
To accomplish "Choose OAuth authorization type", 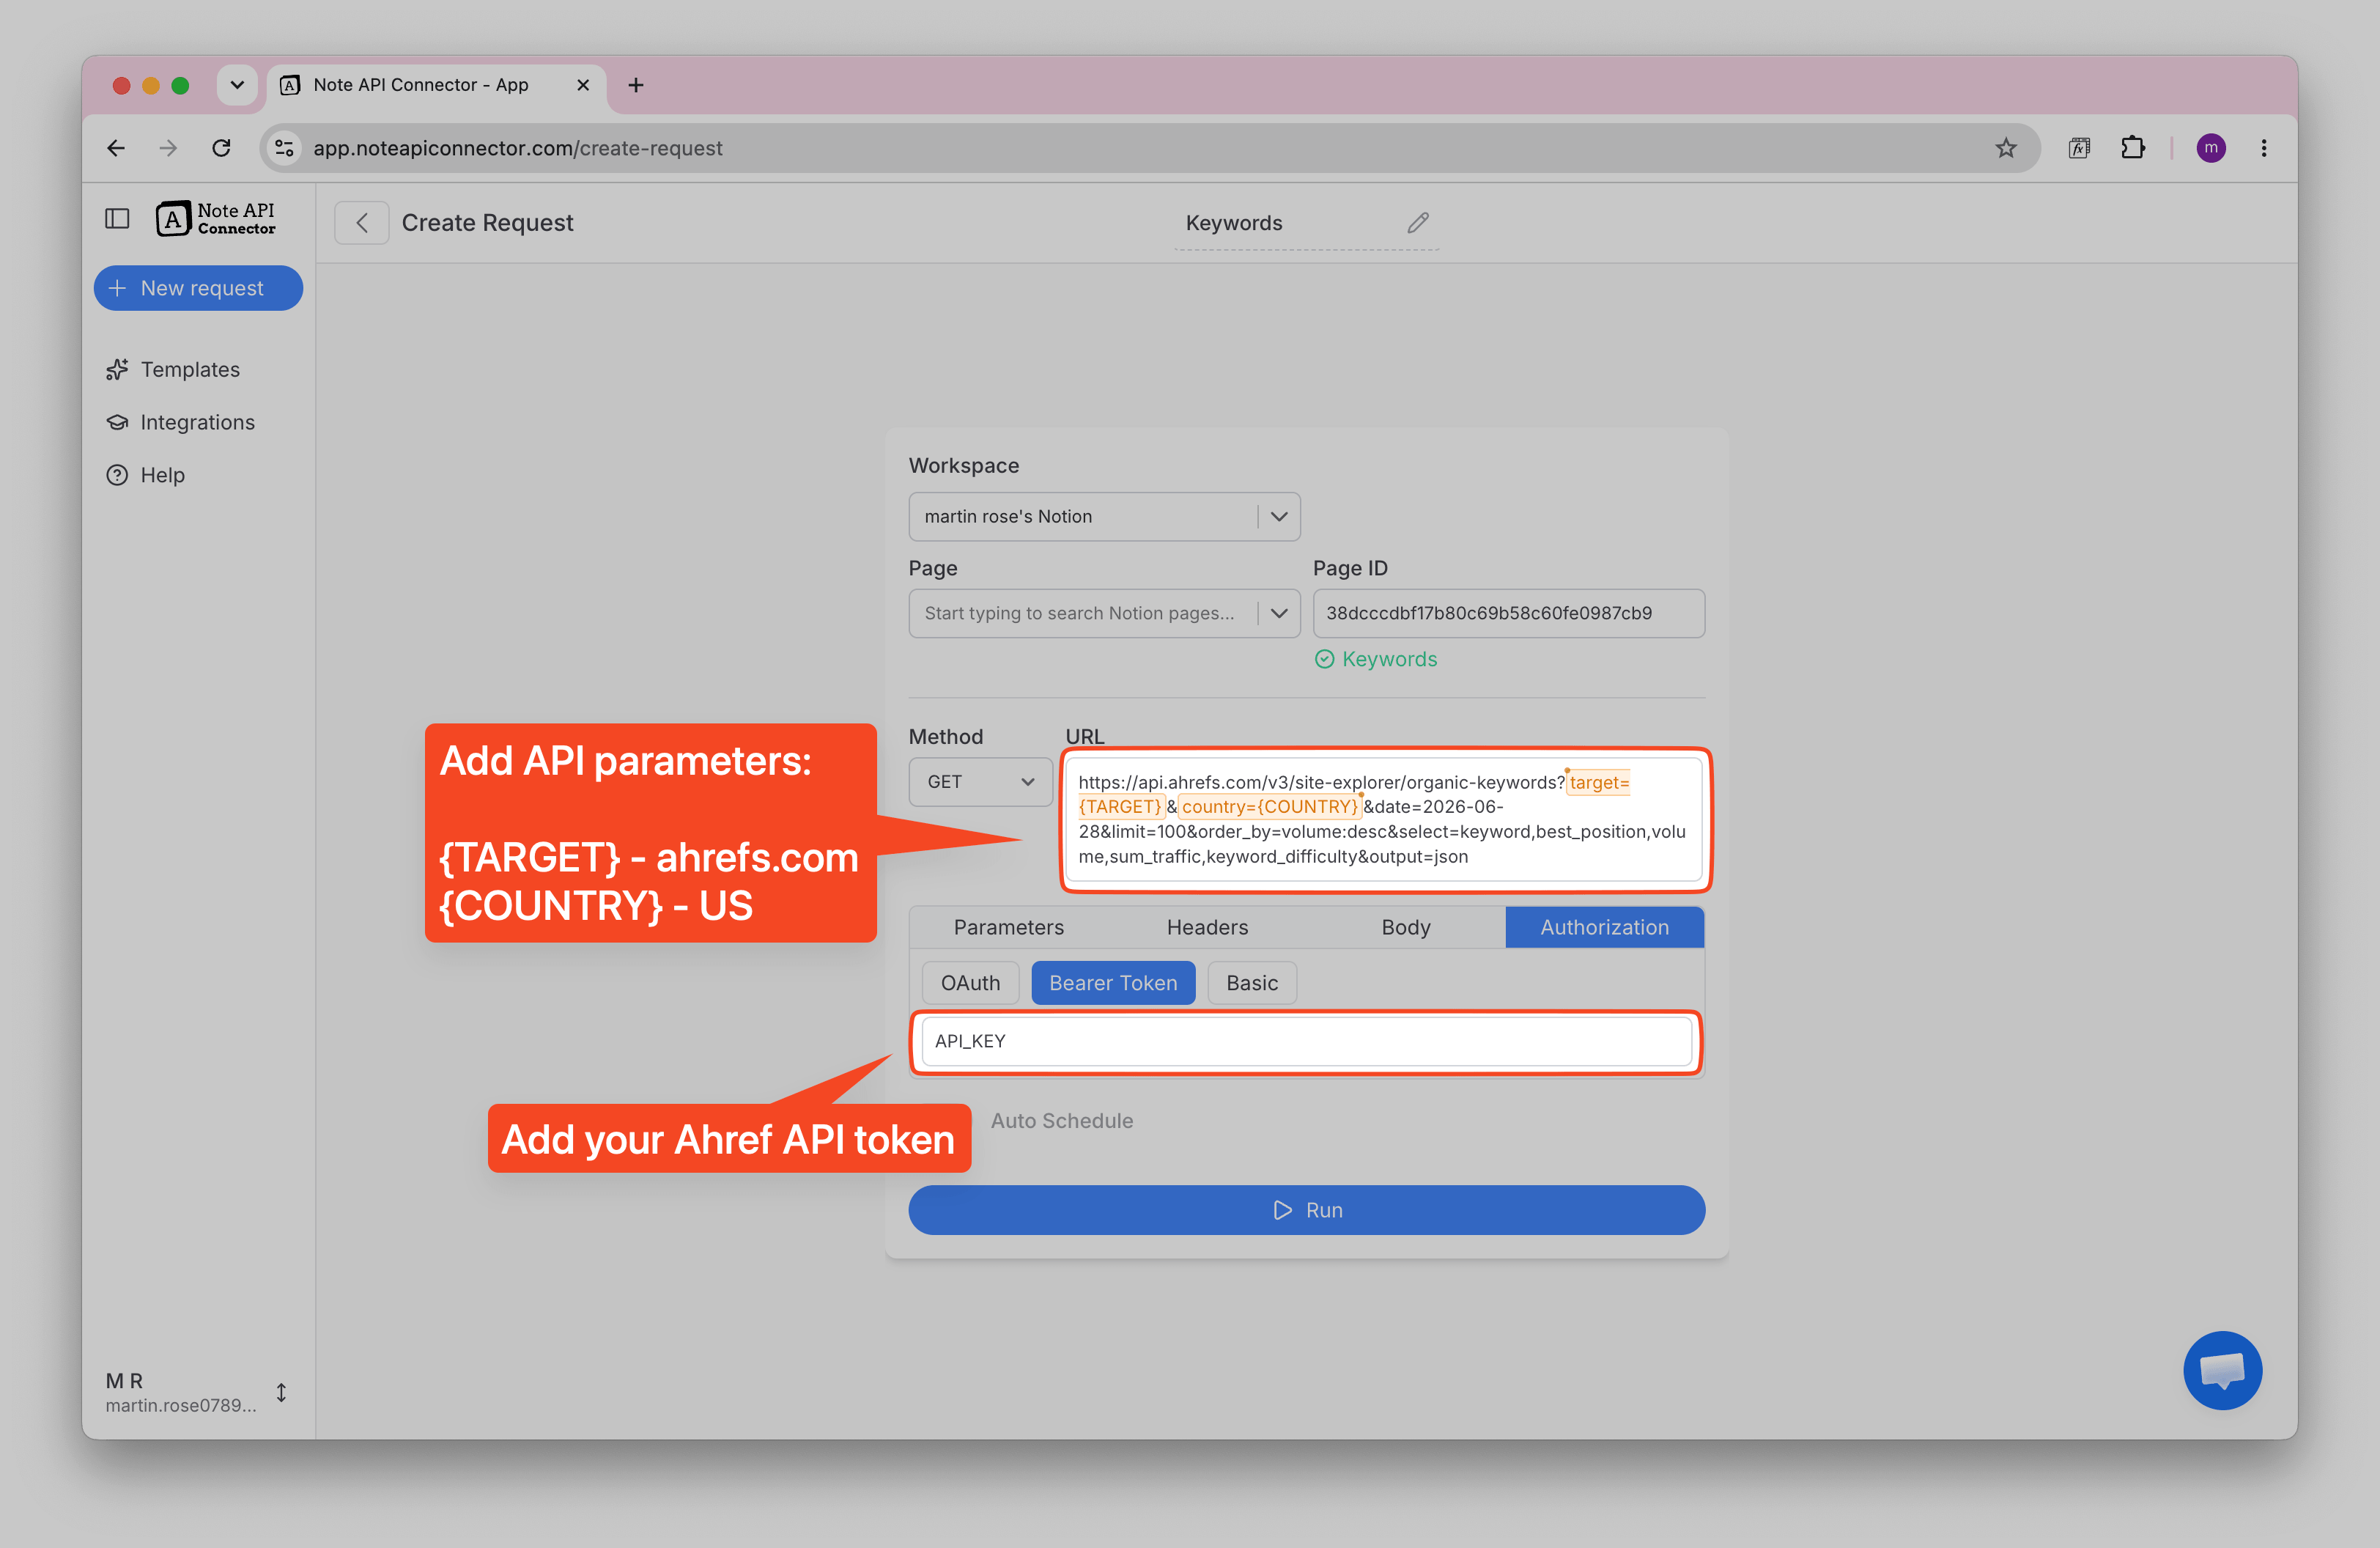I will (970, 983).
